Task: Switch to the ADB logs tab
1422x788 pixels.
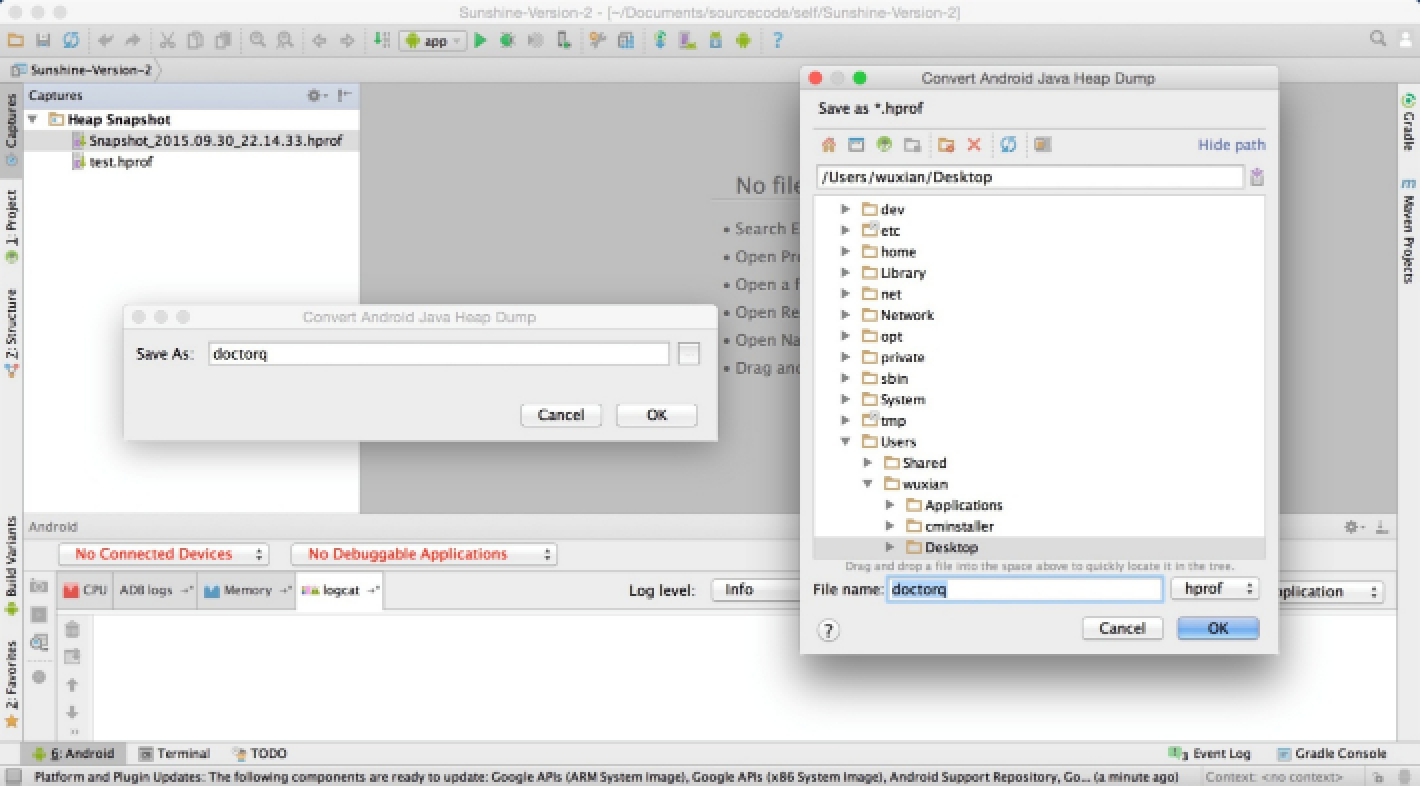Action: pos(156,590)
